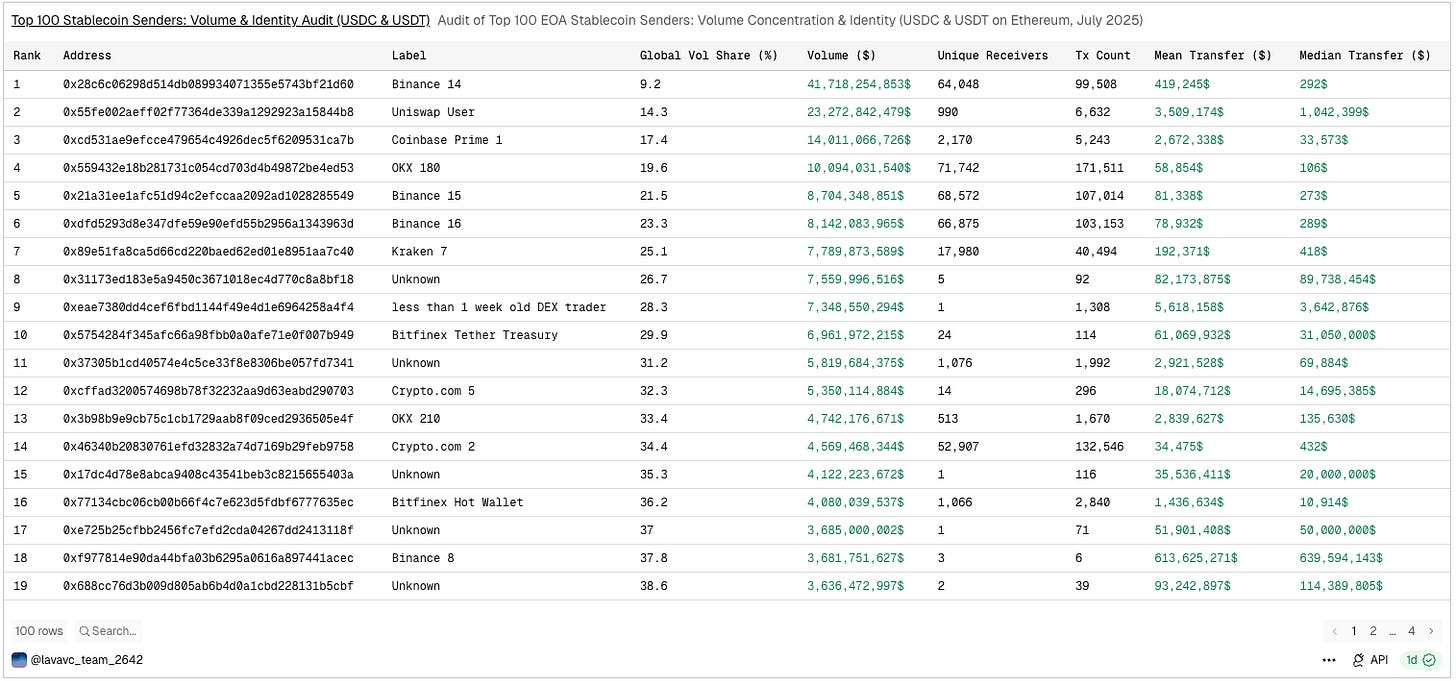Viewport: 1456px width, 681px height.
Task: Click the search magnifier field in the table footer
Action: pos(108,631)
